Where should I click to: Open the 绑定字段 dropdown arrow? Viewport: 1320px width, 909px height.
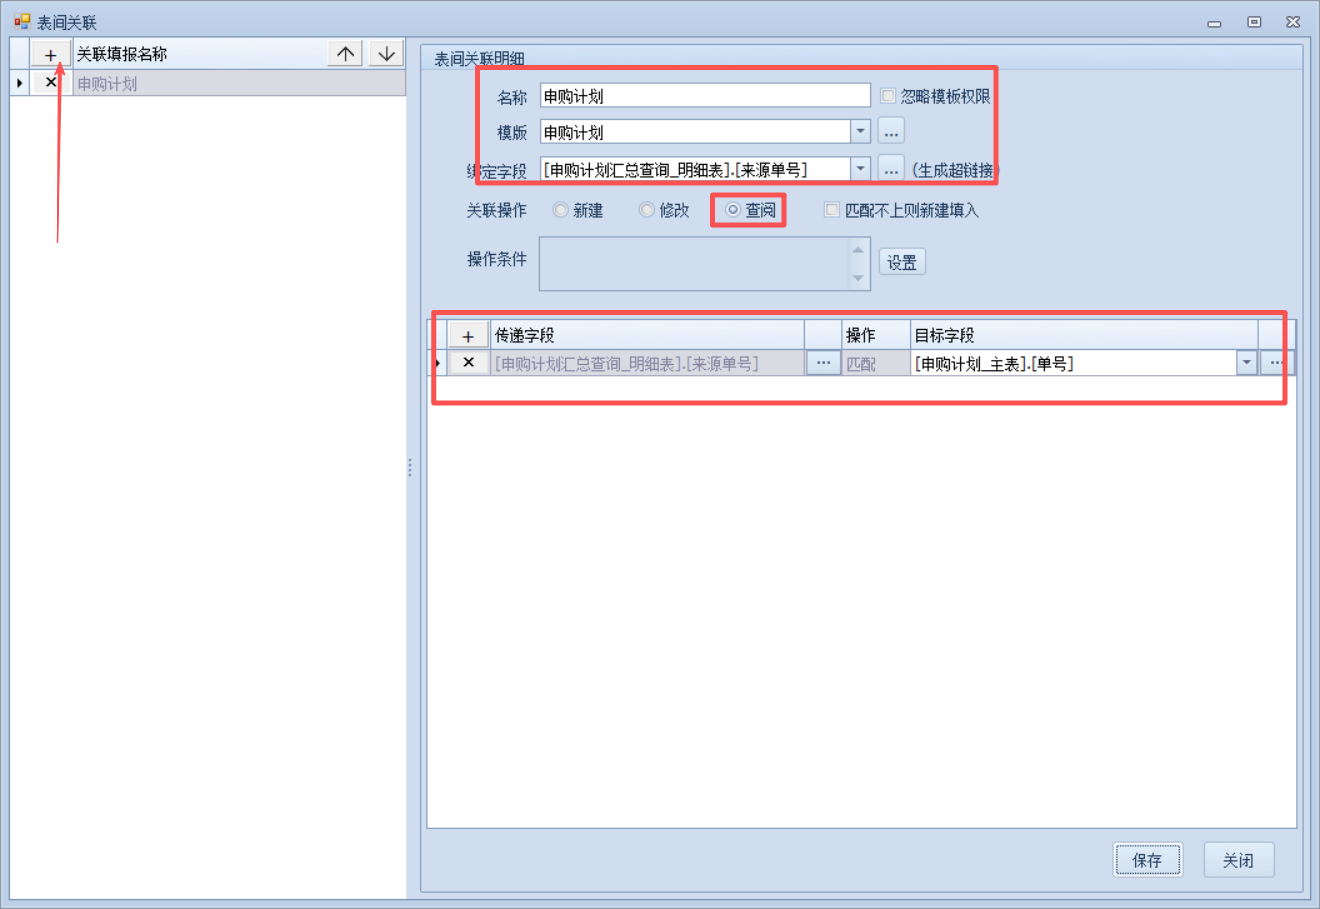860,169
